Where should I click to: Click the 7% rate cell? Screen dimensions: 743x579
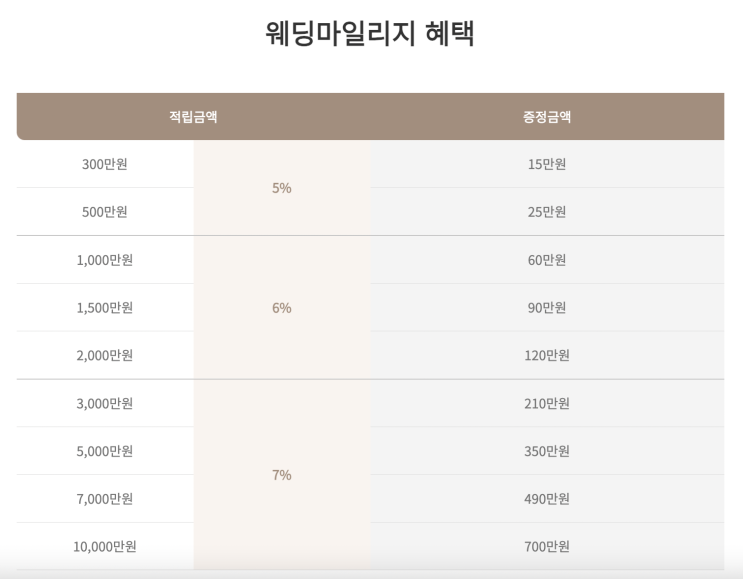[281, 475]
